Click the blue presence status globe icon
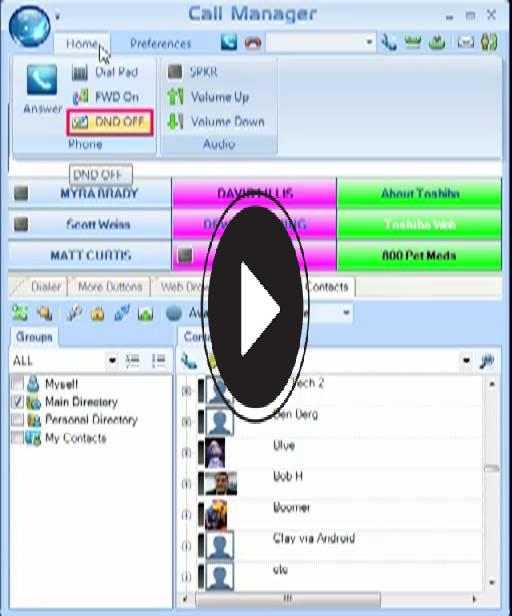 pos(174,313)
